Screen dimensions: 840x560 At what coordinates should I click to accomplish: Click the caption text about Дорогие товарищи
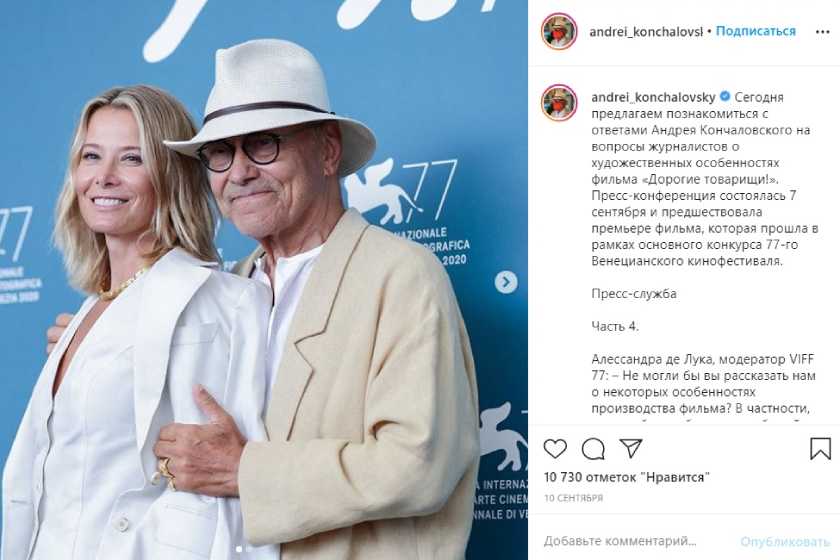click(704, 179)
